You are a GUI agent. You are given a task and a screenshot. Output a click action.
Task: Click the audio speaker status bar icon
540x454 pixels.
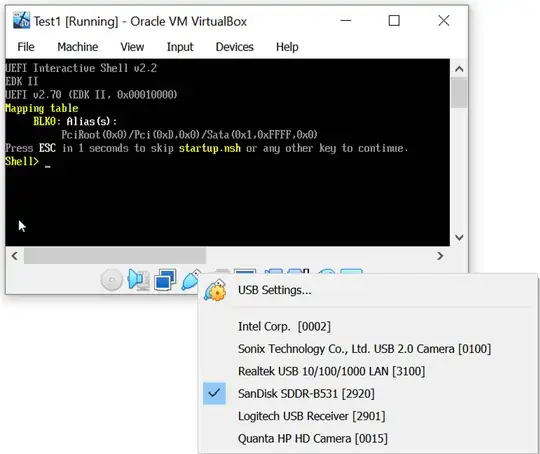(x=138, y=279)
